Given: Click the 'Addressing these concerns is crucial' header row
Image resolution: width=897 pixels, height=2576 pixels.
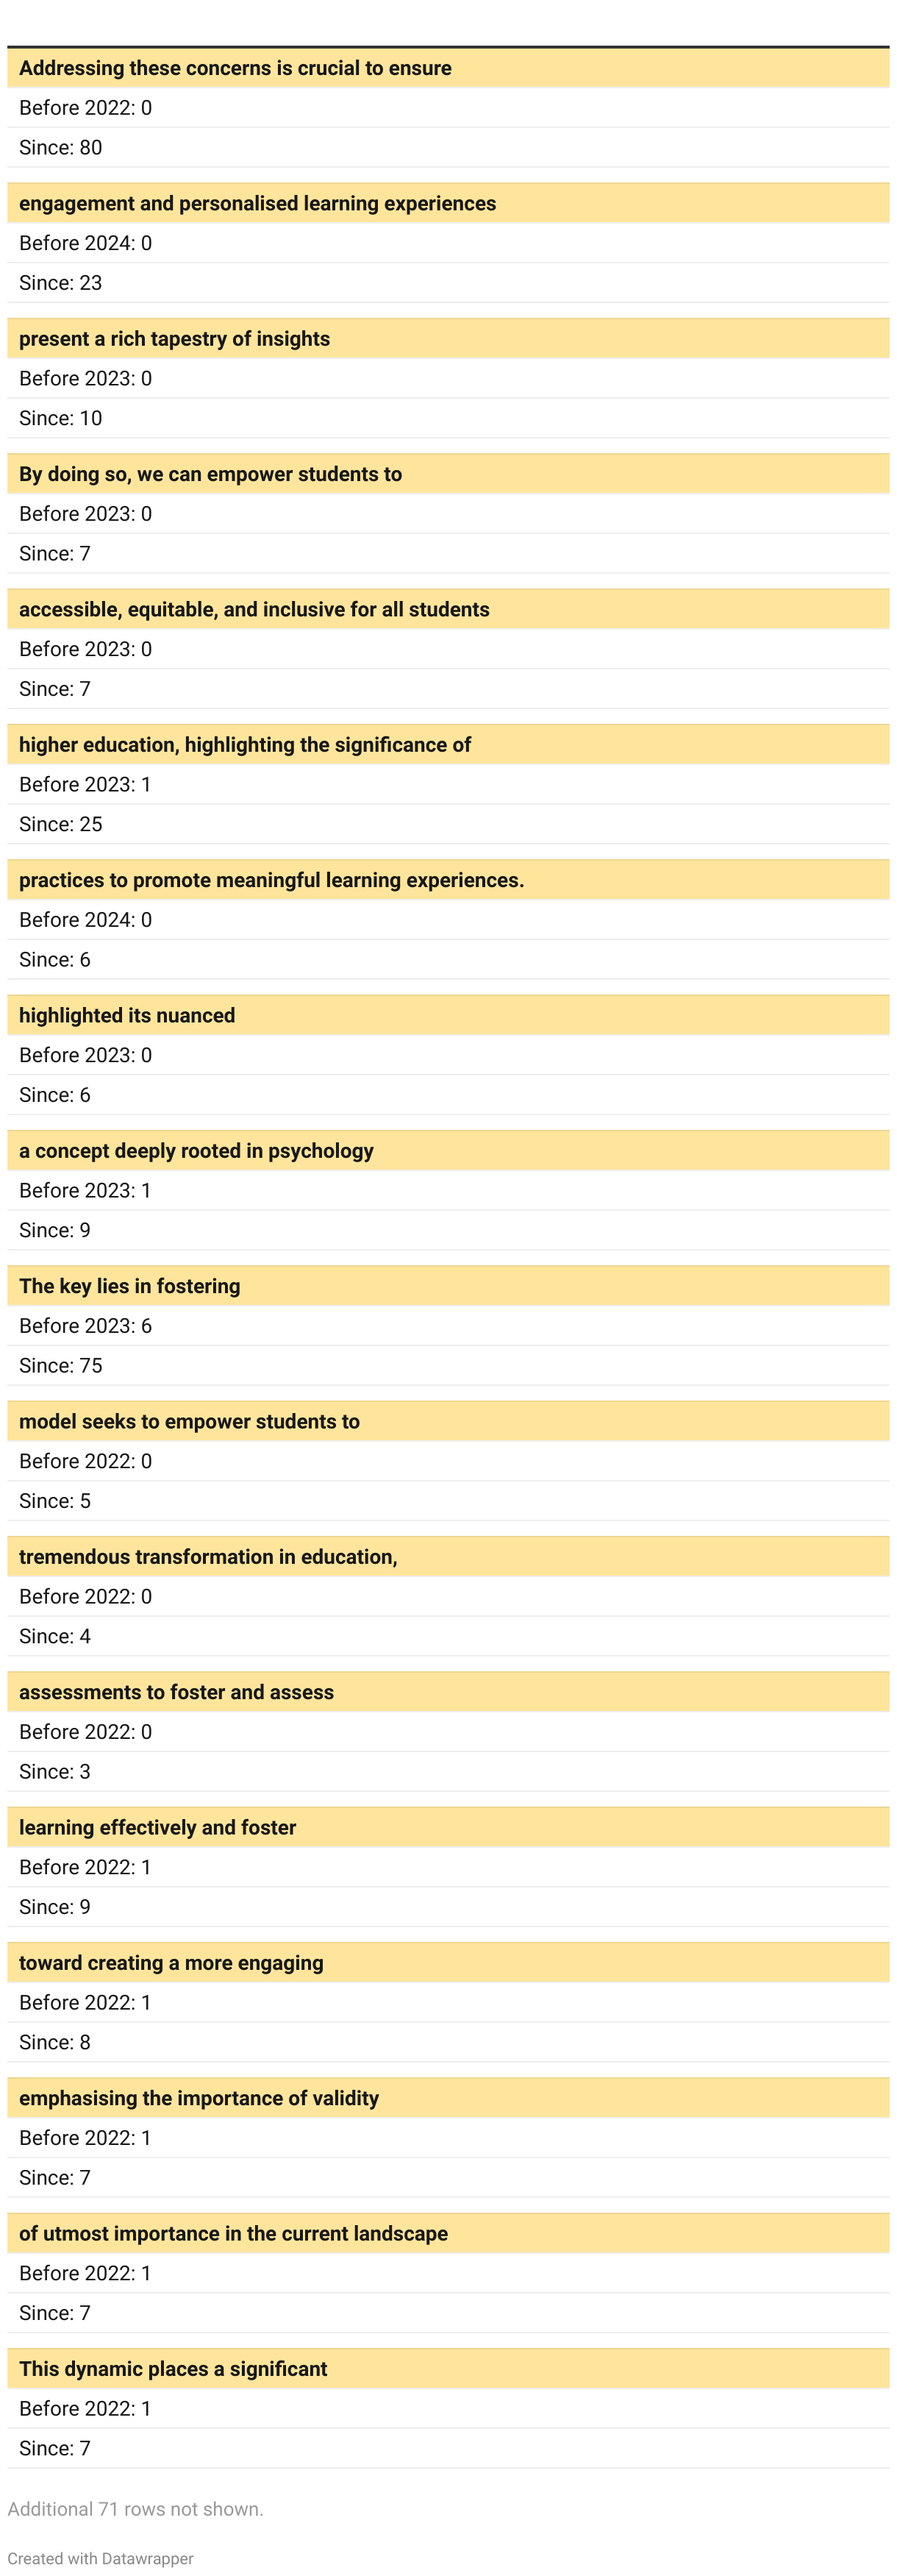Looking at the screenshot, I should [x=448, y=68].
